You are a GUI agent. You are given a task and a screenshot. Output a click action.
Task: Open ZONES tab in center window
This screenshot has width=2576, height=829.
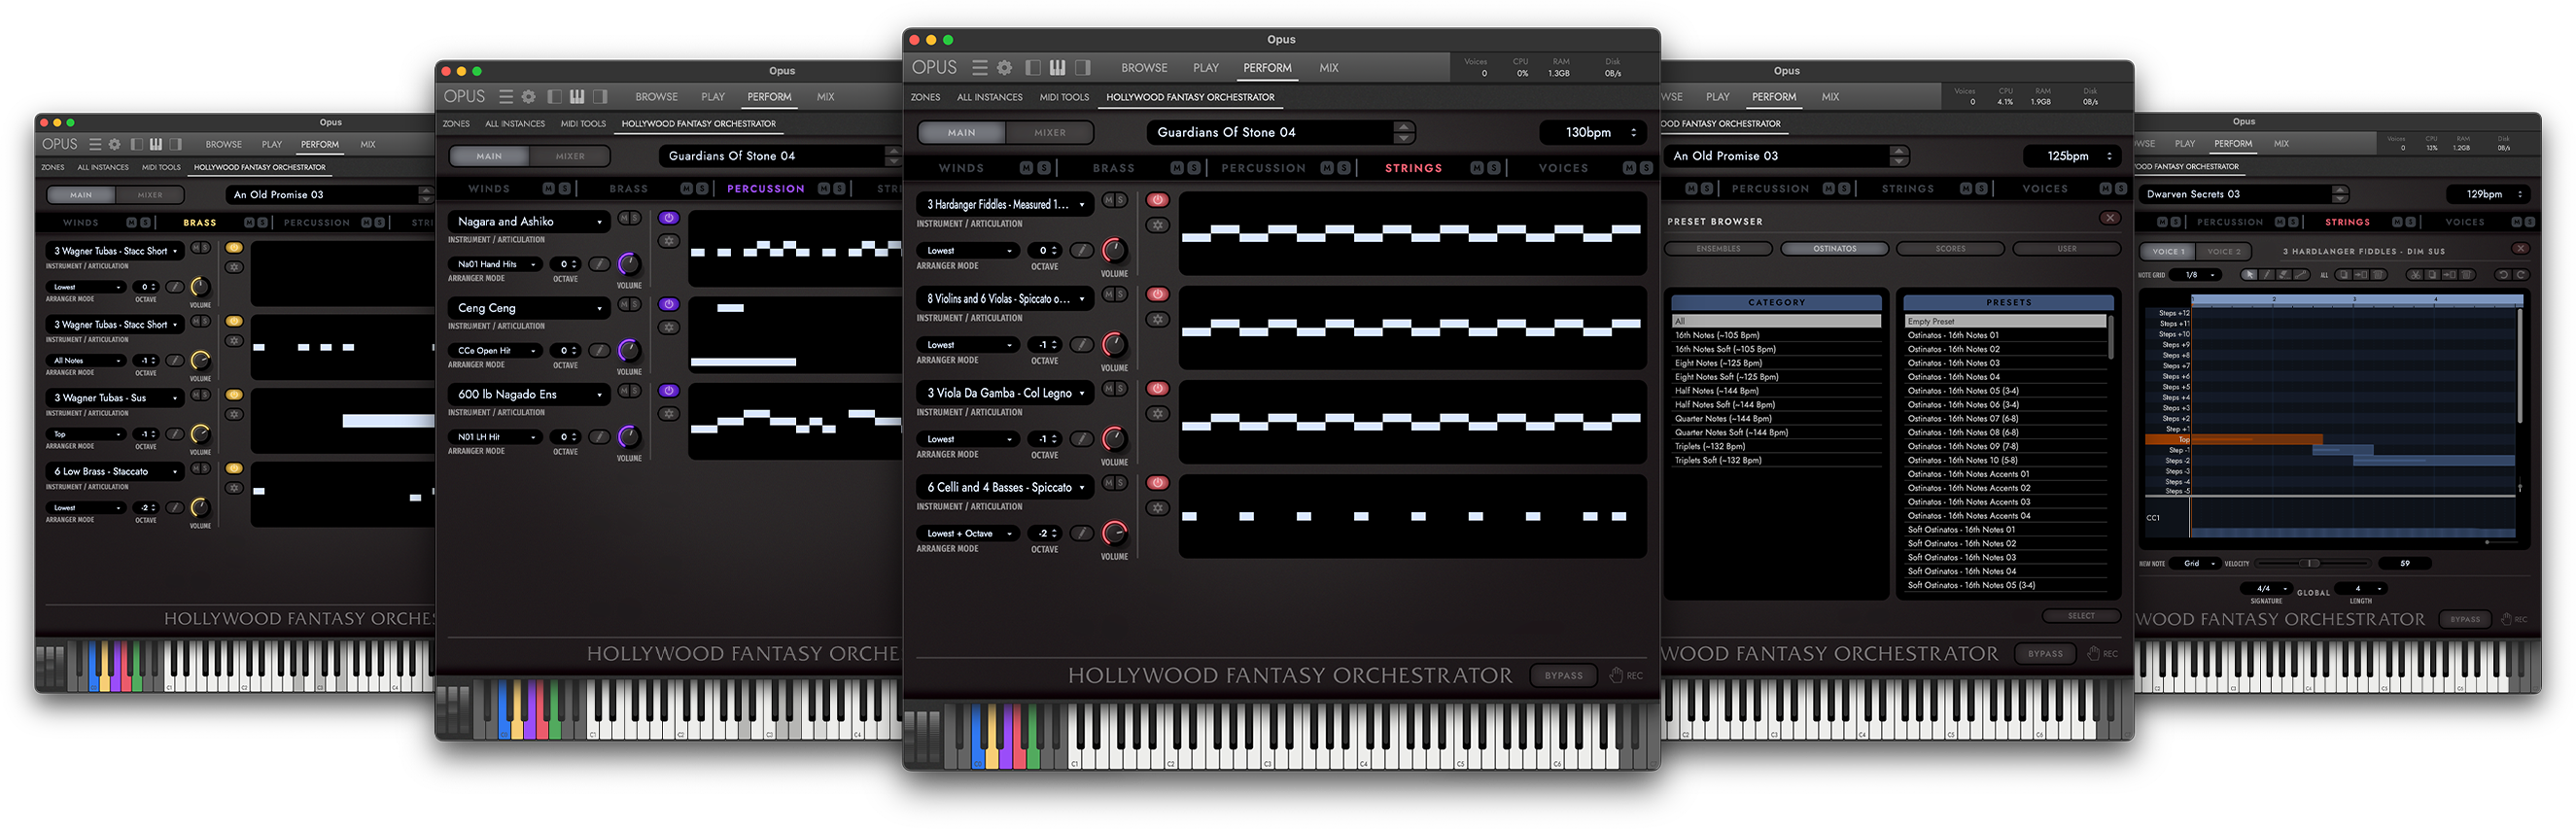coord(925,97)
